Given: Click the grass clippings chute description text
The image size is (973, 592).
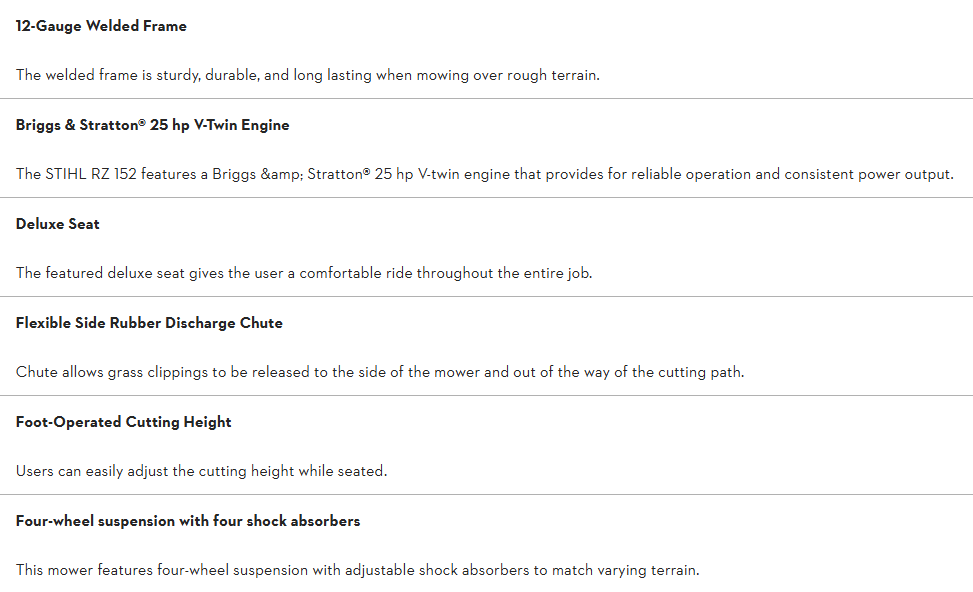Looking at the screenshot, I should 380,372.
